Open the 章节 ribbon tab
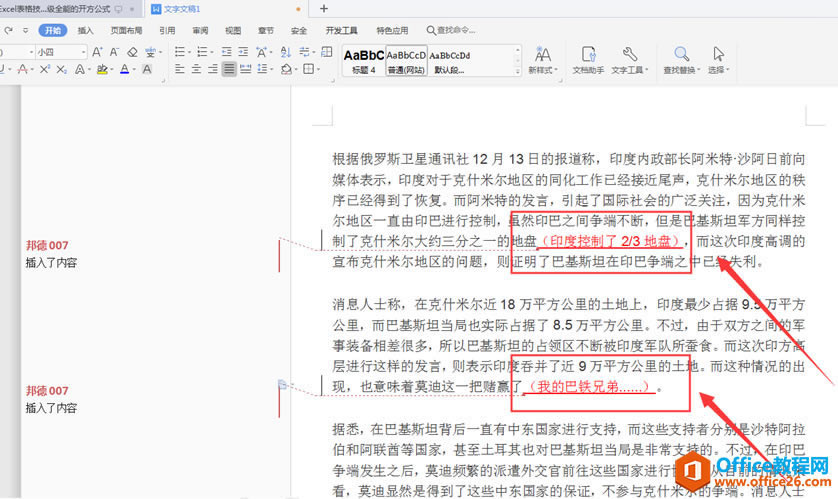The image size is (838, 499). pos(266,30)
